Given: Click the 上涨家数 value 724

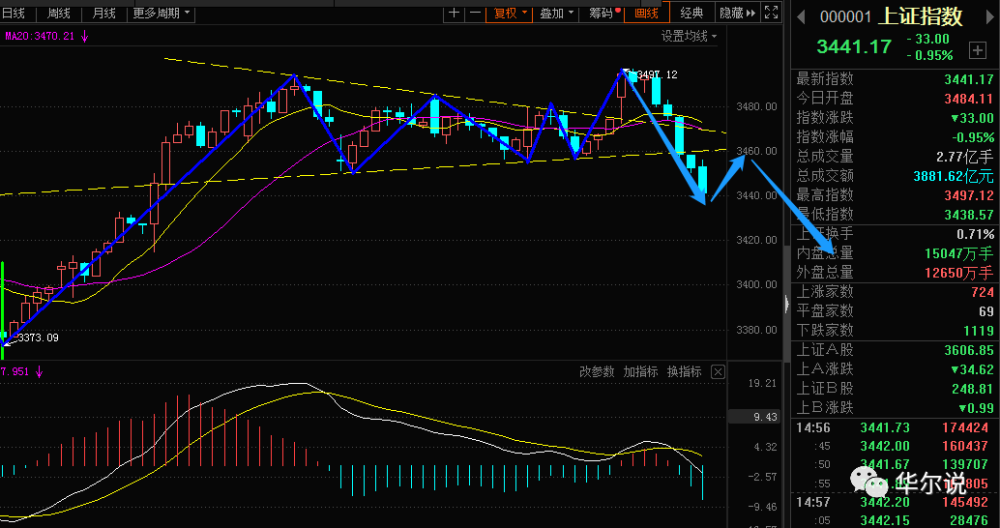Looking at the screenshot, I should (x=983, y=292).
